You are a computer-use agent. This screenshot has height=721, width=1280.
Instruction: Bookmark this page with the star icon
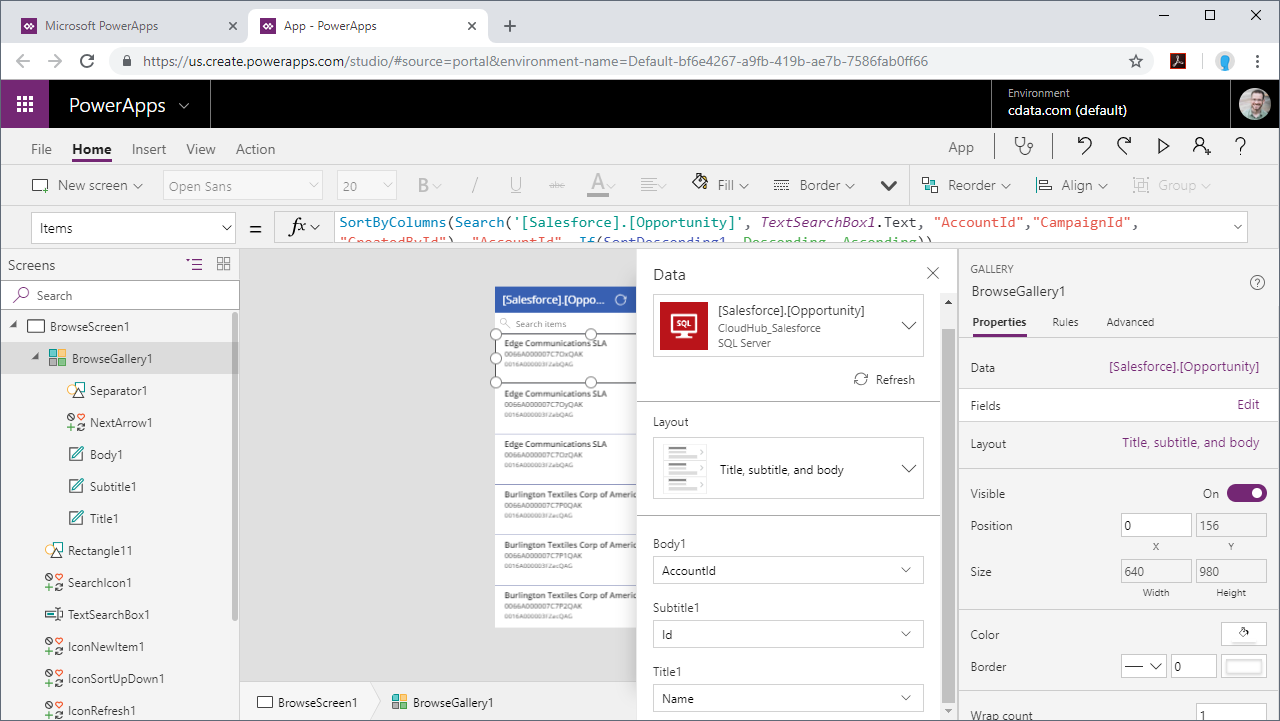point(1136,61)
